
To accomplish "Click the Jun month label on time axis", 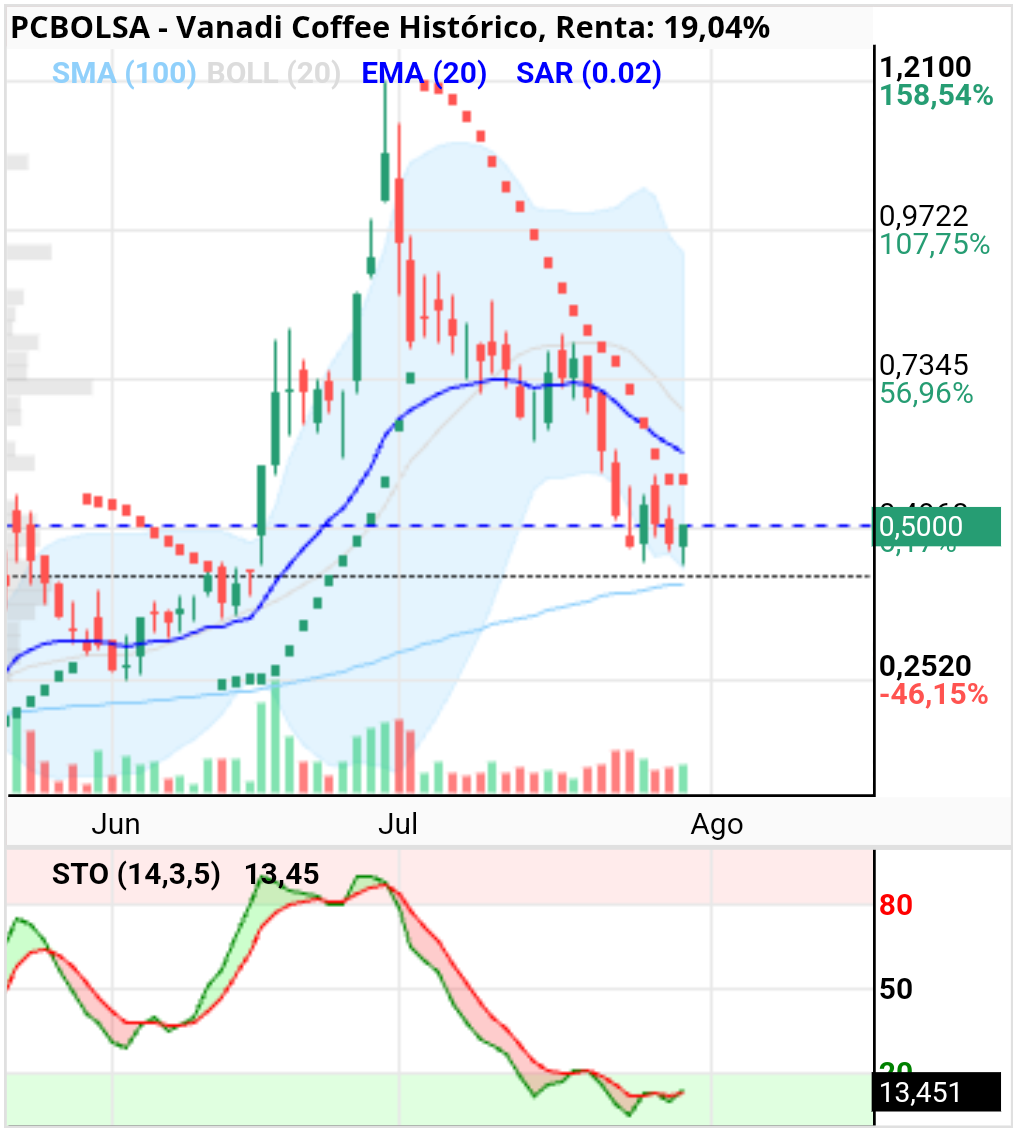I will pyautogui.click(x=115, y=824).
